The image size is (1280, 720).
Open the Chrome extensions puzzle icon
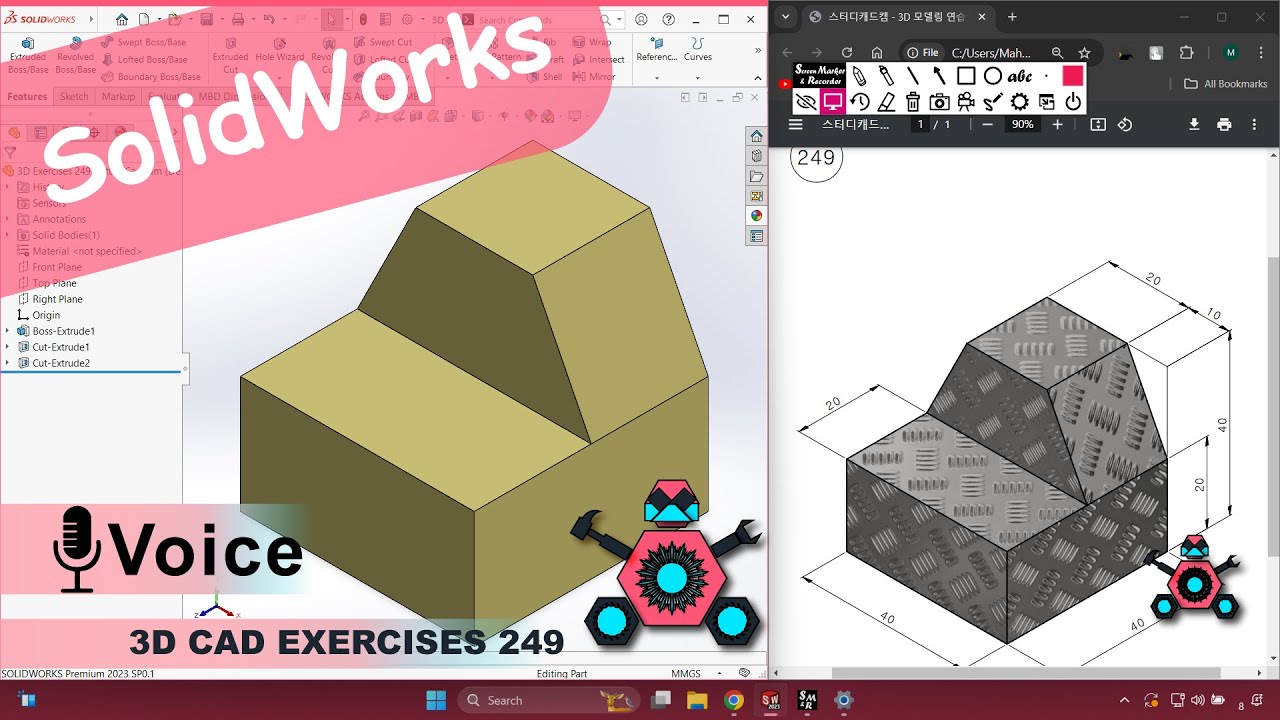pos(1187,53)
